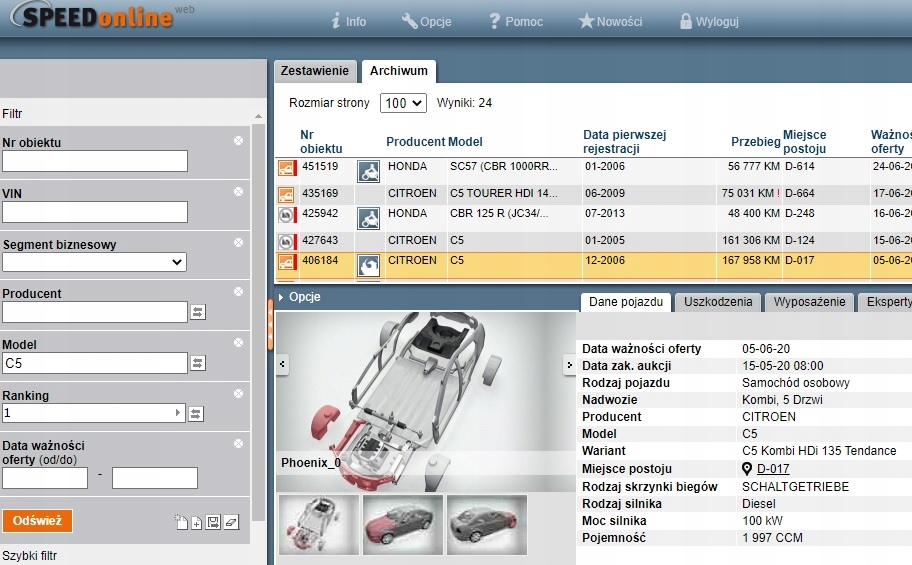Click into the Nr obiektu input field
912x565 pixels.
pos(95,161)
